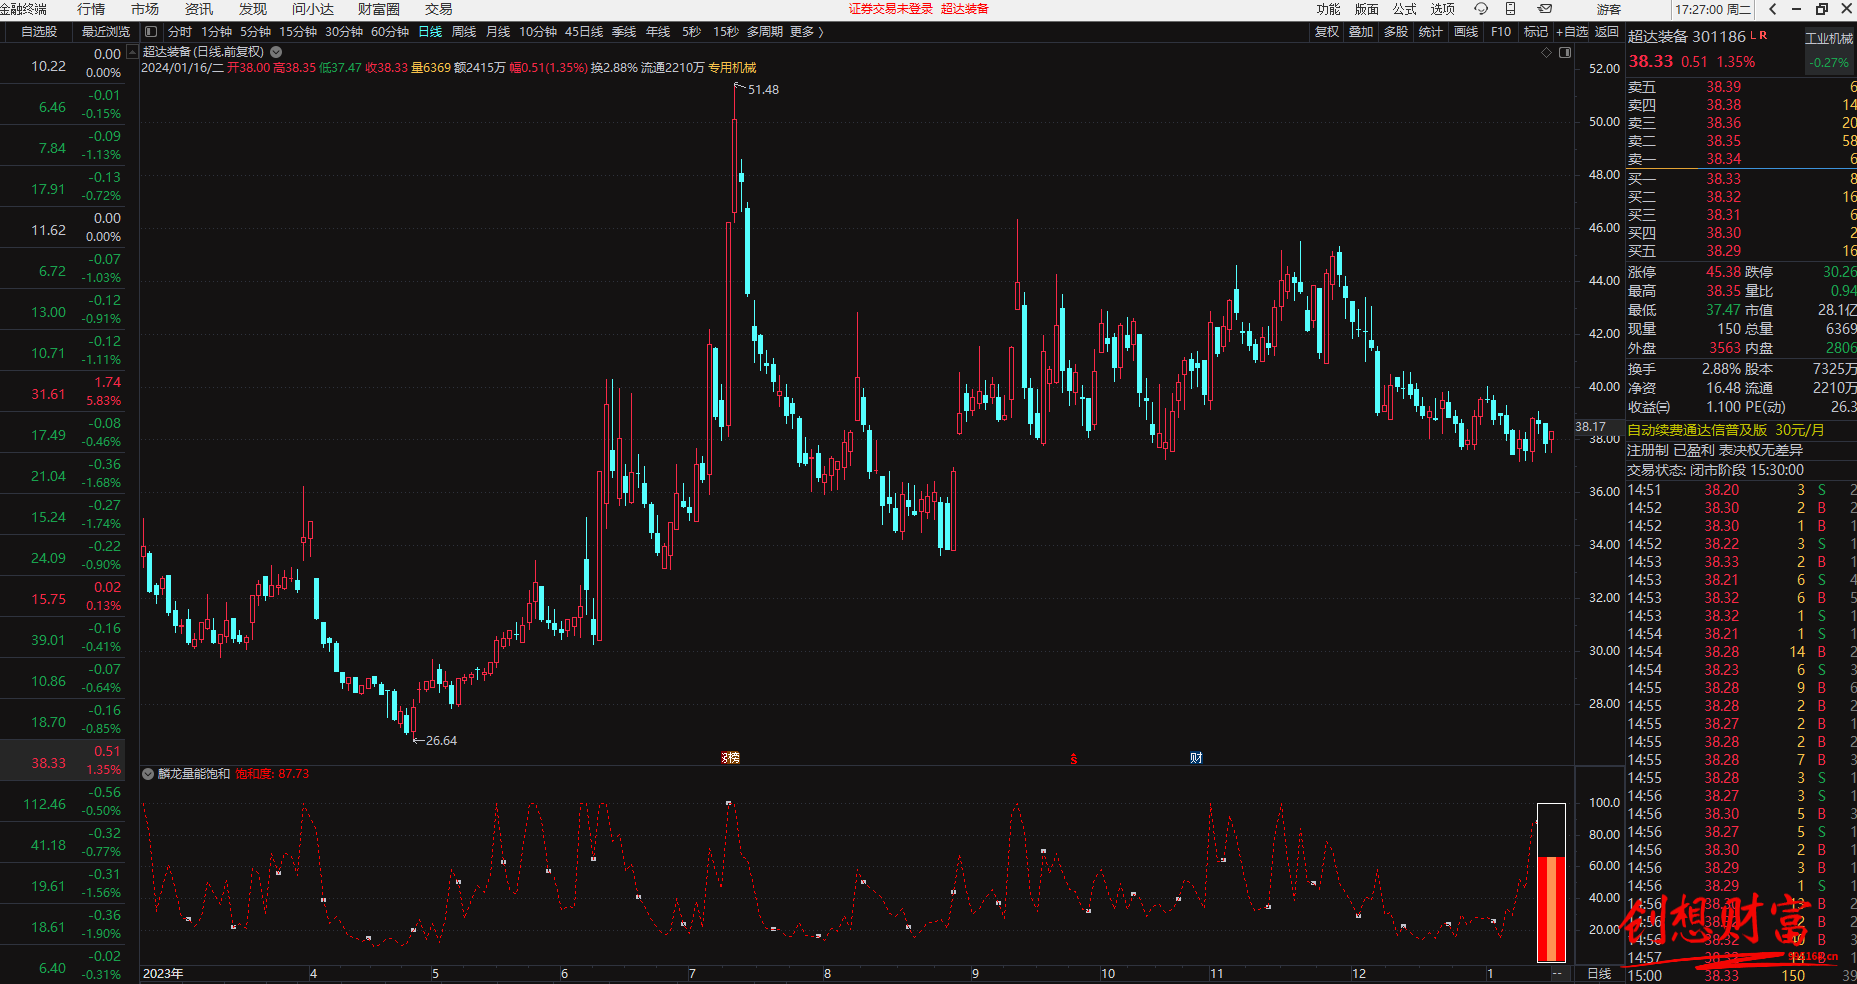Click the 卖一 38.34 order row
Image resolution: width=1857 pixels, height=984 pixels.
point(1741,159)
